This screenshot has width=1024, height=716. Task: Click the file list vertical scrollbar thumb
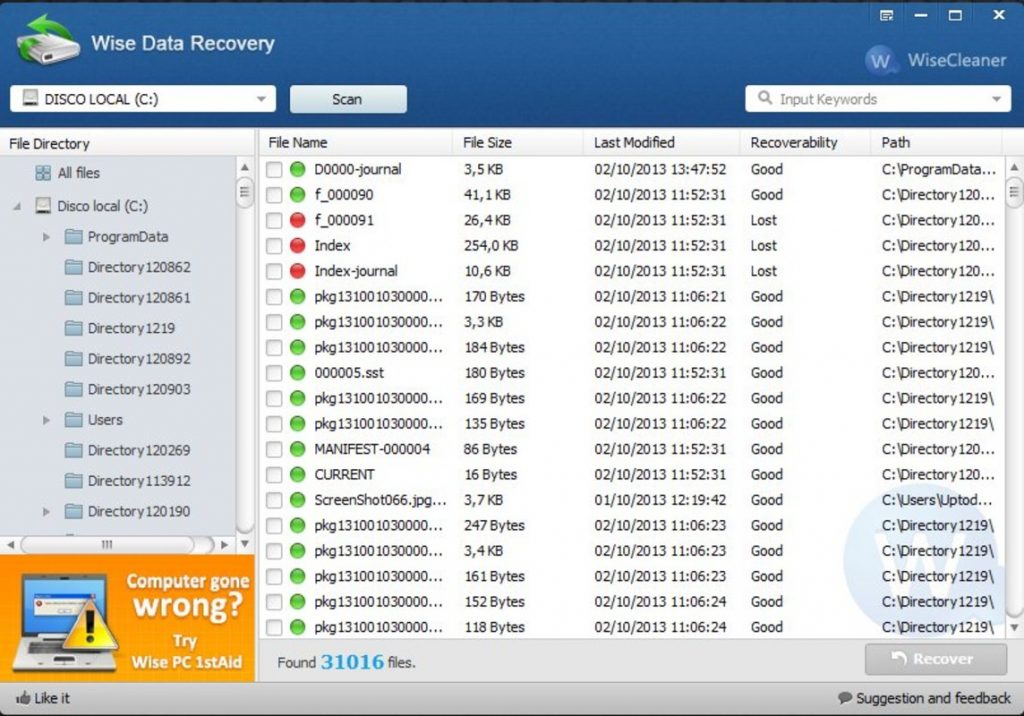1014,191
